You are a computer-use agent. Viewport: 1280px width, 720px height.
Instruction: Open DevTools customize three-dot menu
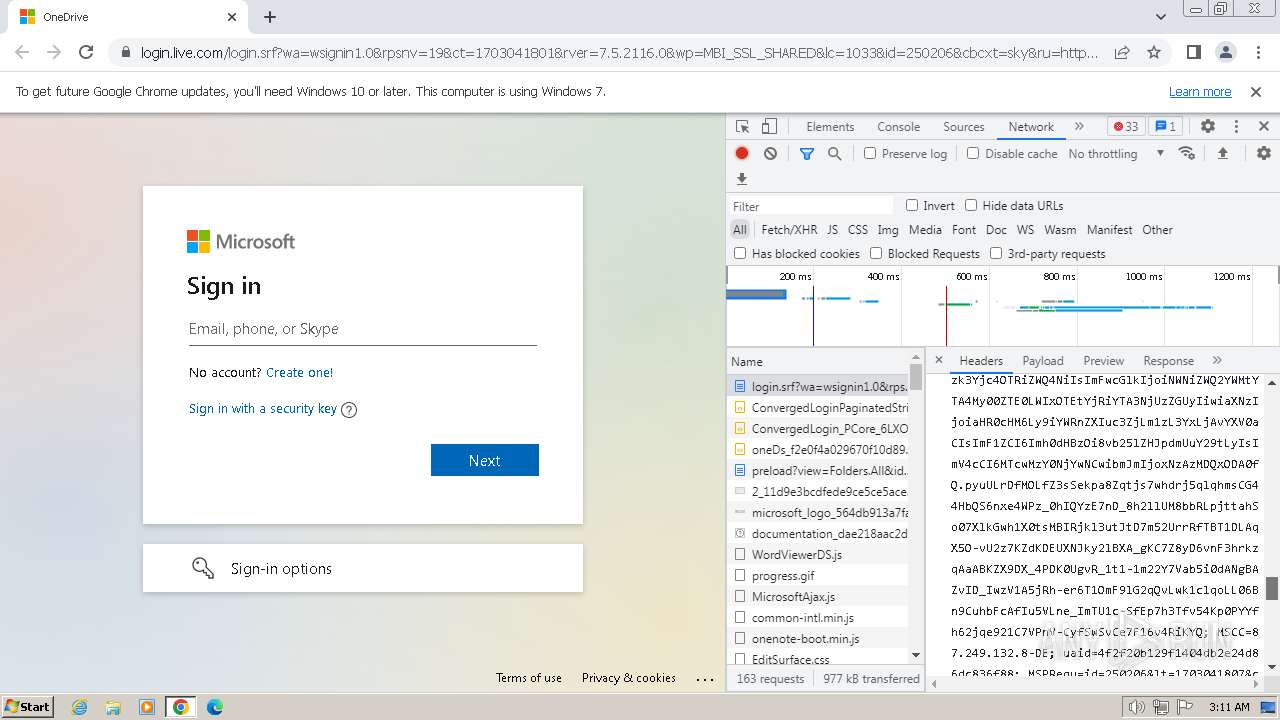(x=1236, y=127)
